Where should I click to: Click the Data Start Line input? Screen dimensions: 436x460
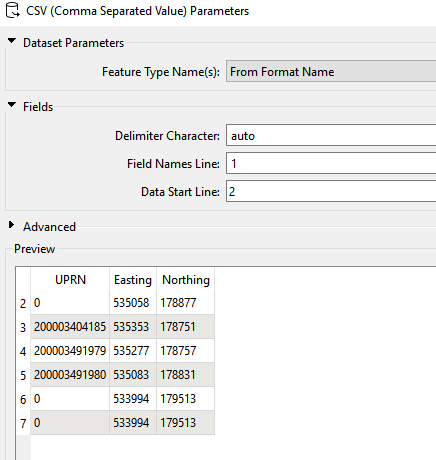(331, 191)
